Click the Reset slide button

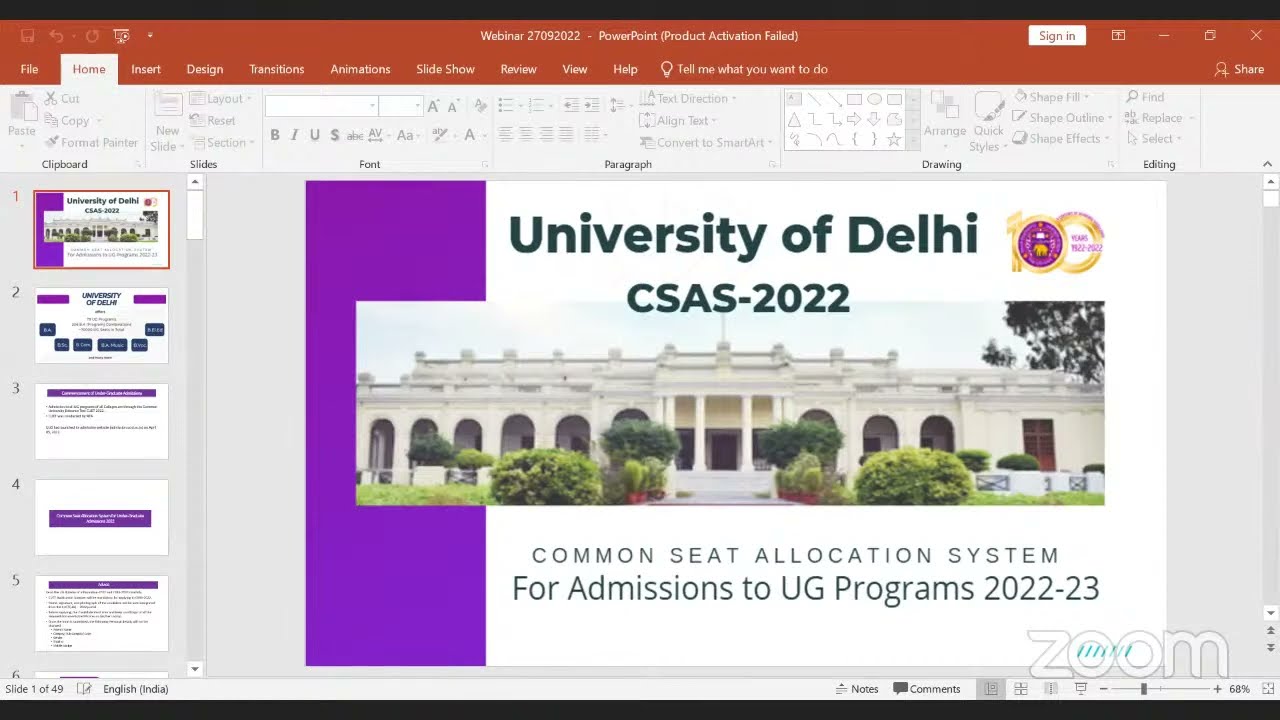[213, 120]
